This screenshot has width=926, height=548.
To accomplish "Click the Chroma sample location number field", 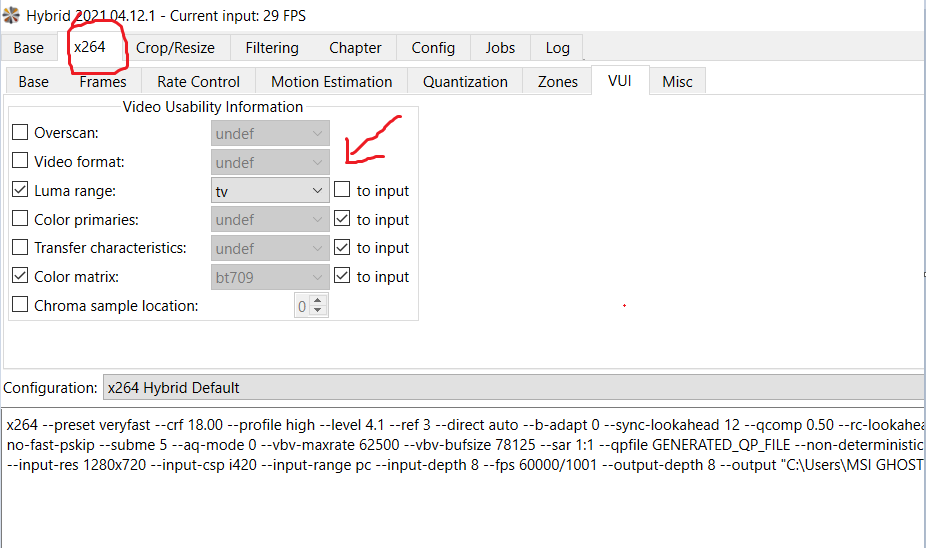I will [302, 306].
